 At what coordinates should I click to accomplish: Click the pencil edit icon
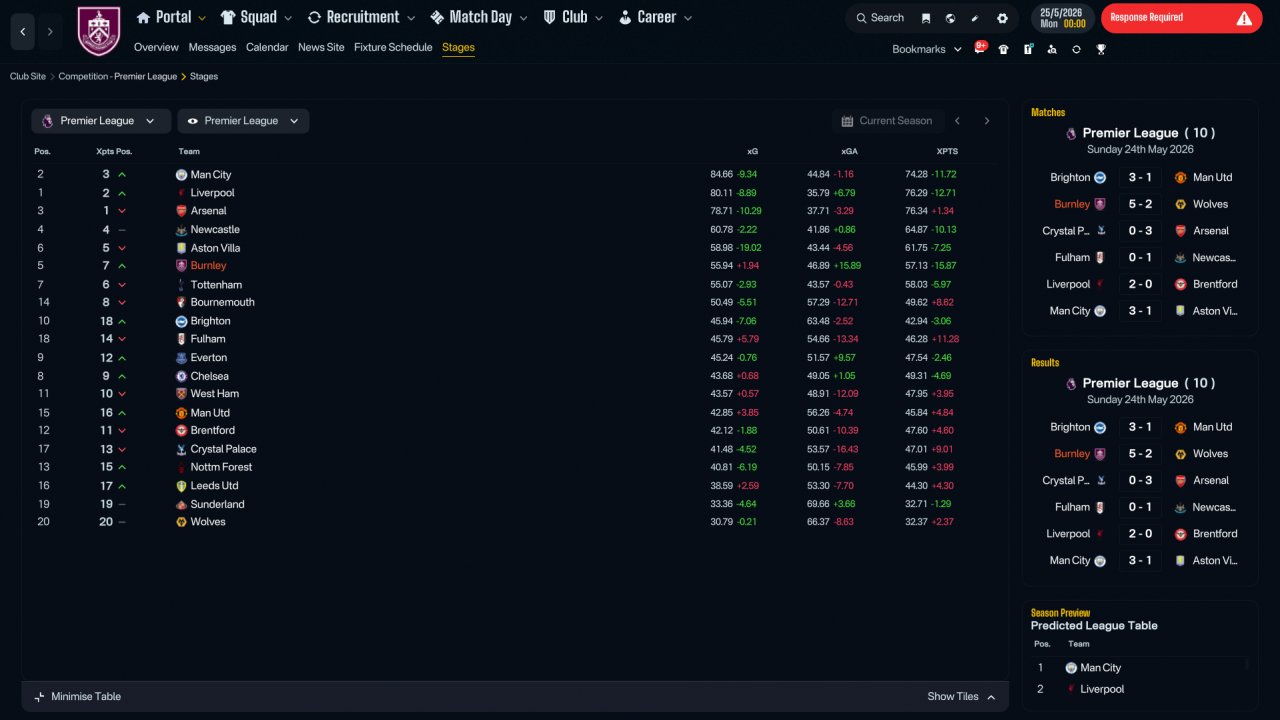pyautogui.click(x=975, y=18)
